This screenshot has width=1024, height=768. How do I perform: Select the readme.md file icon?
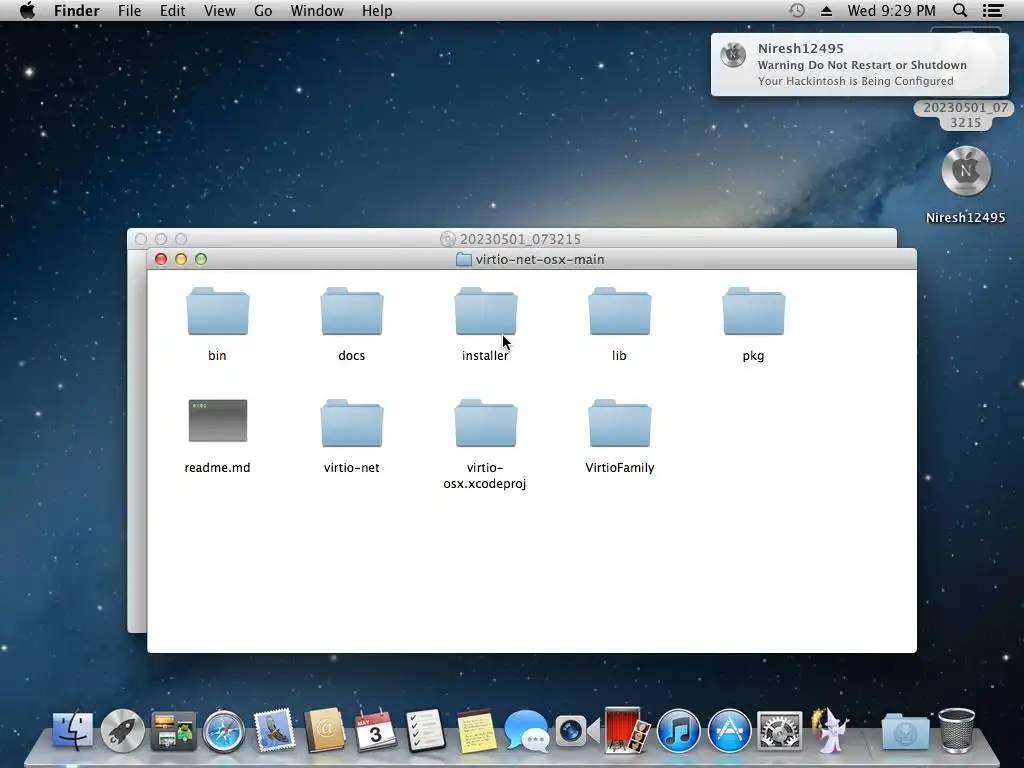[217, 421]
